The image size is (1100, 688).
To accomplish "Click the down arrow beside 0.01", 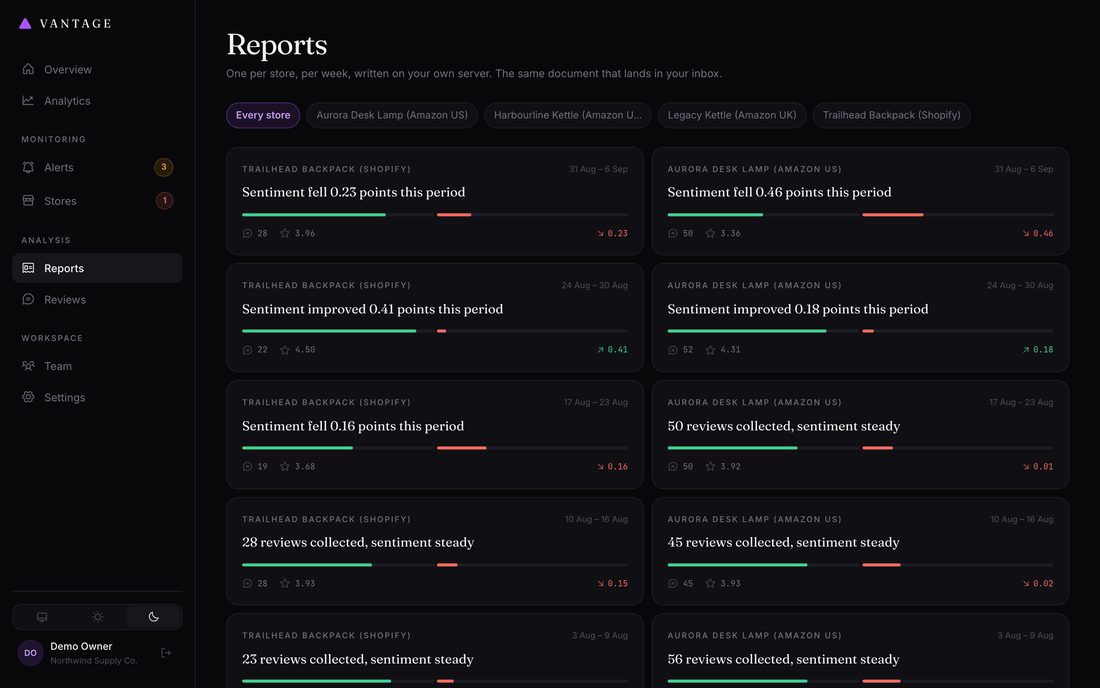I will click(x=1026, y=466).
